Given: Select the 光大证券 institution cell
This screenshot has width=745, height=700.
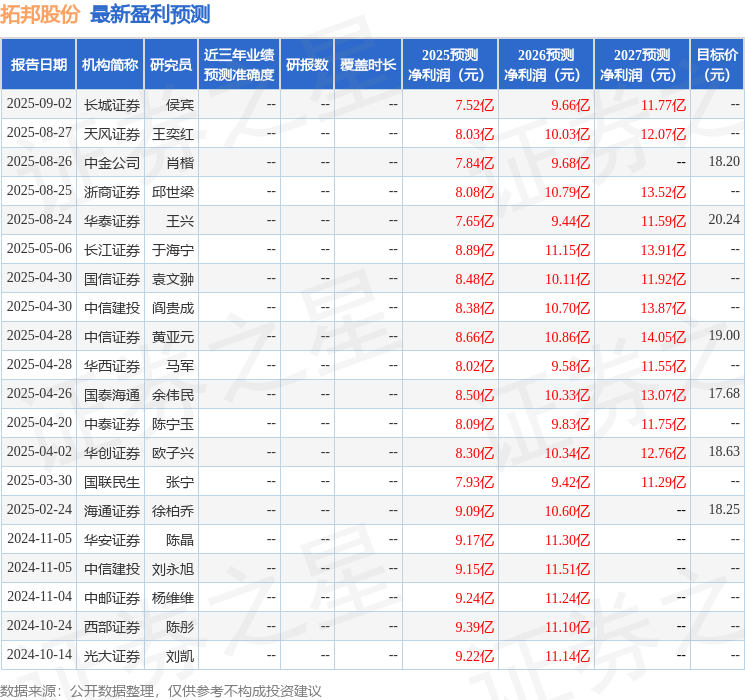Looking at the screenshot, I should coord(112,656).
